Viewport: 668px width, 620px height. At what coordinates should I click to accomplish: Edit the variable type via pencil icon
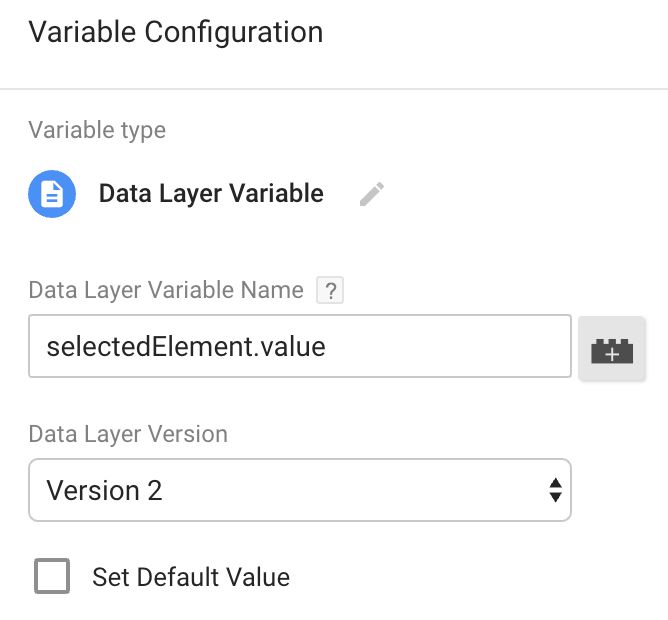[371, 194]
